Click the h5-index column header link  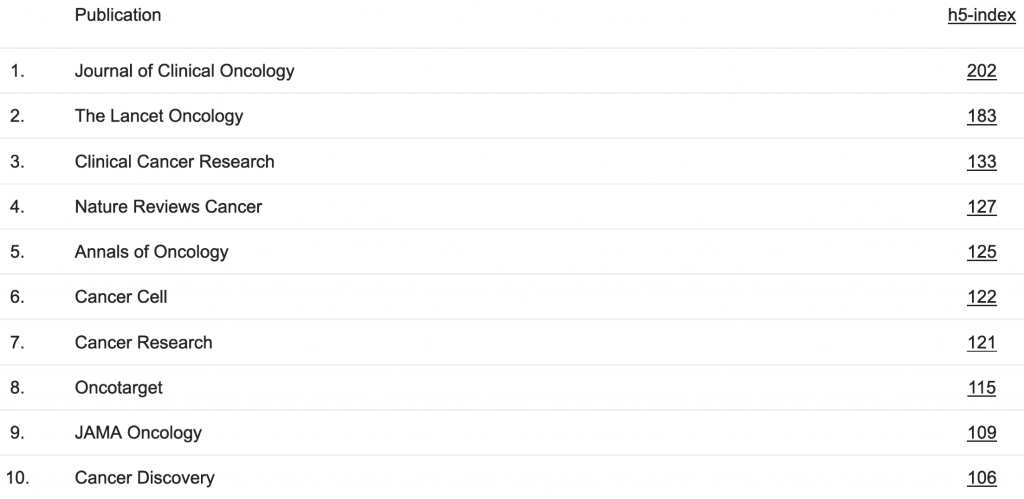coord(981,15)
